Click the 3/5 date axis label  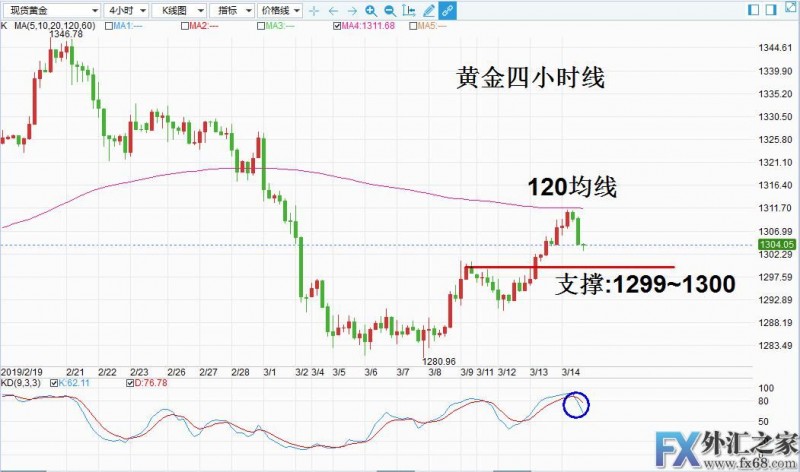339,372
